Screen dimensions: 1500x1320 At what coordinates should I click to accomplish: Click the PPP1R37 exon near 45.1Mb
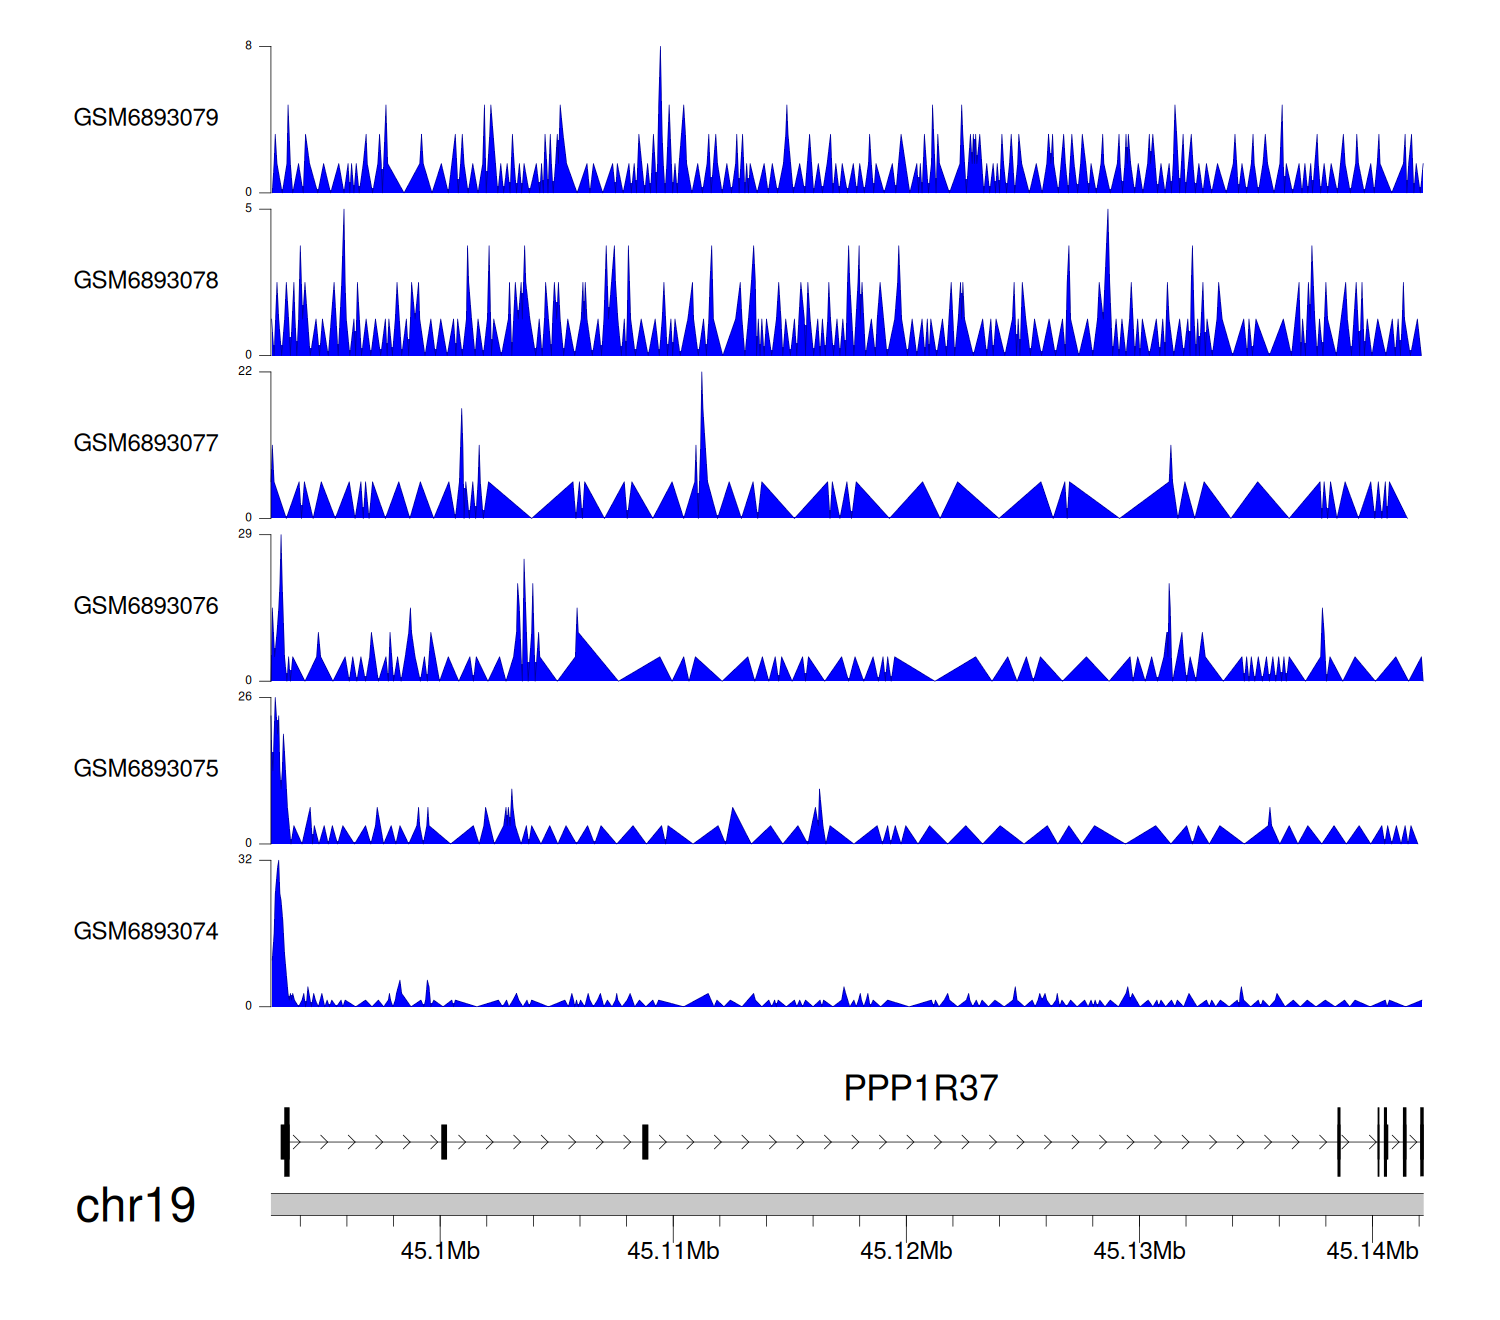[x=444, y=1142]
